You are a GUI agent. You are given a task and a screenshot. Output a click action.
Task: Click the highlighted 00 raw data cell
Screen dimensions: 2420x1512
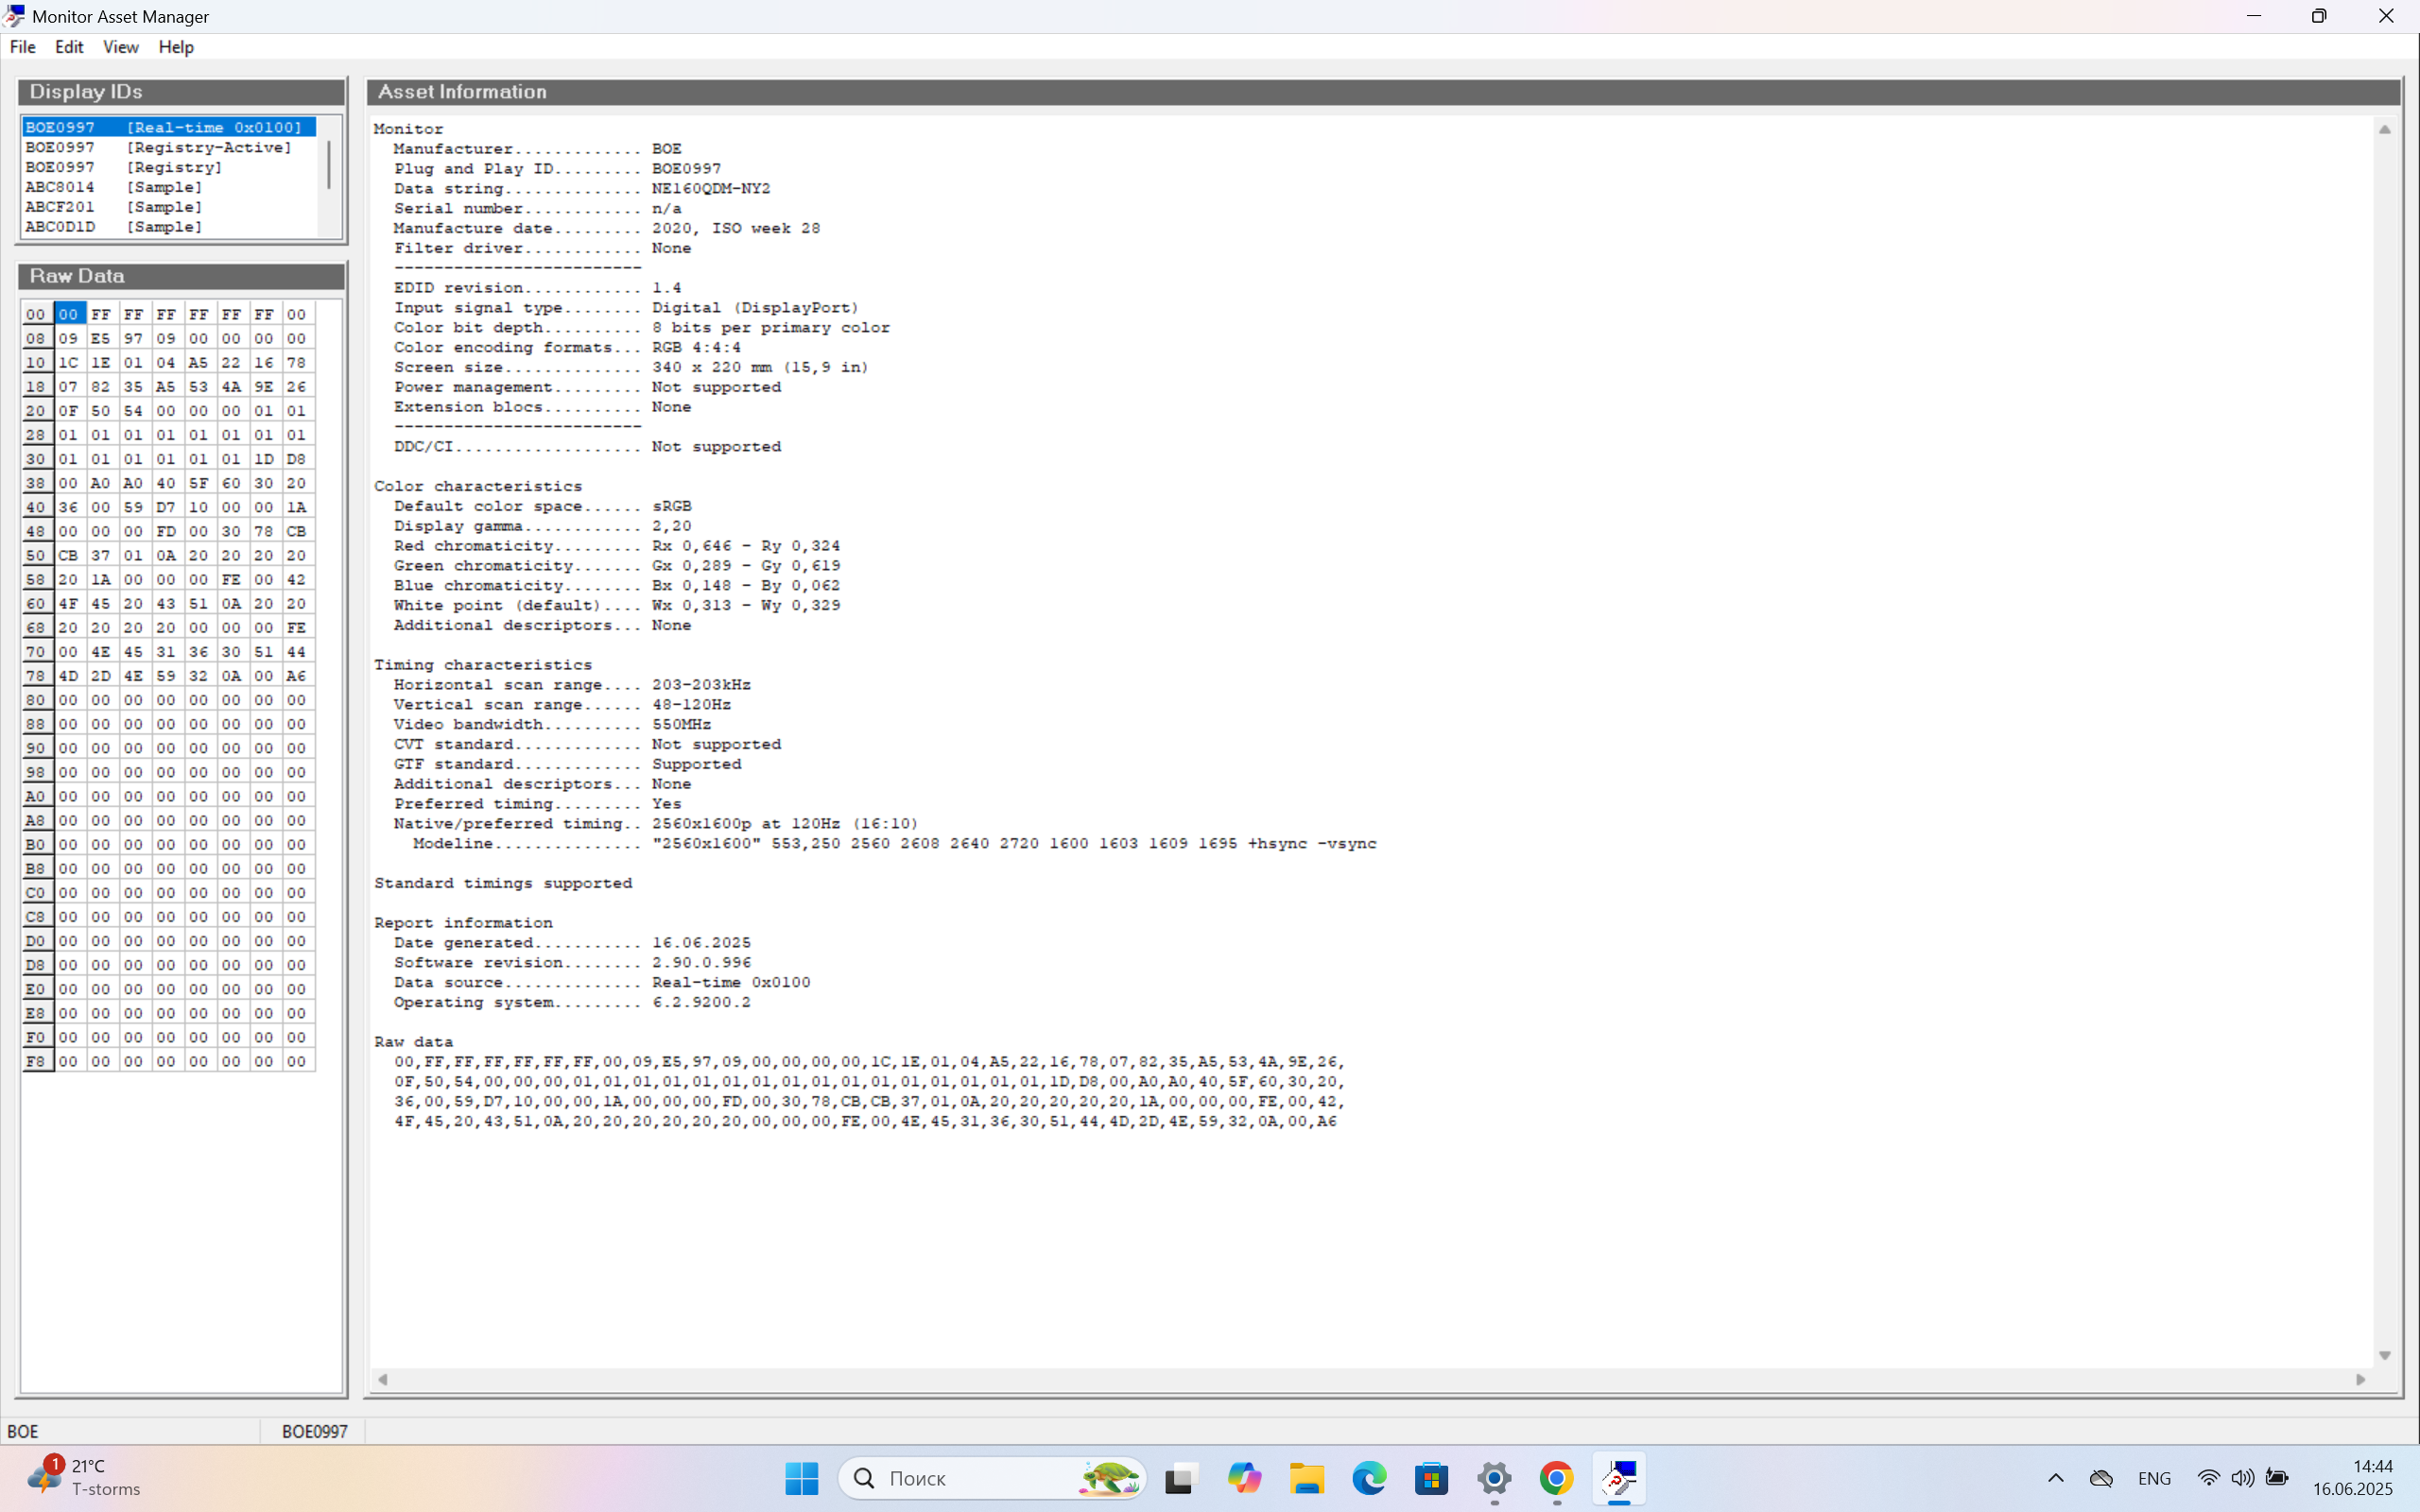68,314
